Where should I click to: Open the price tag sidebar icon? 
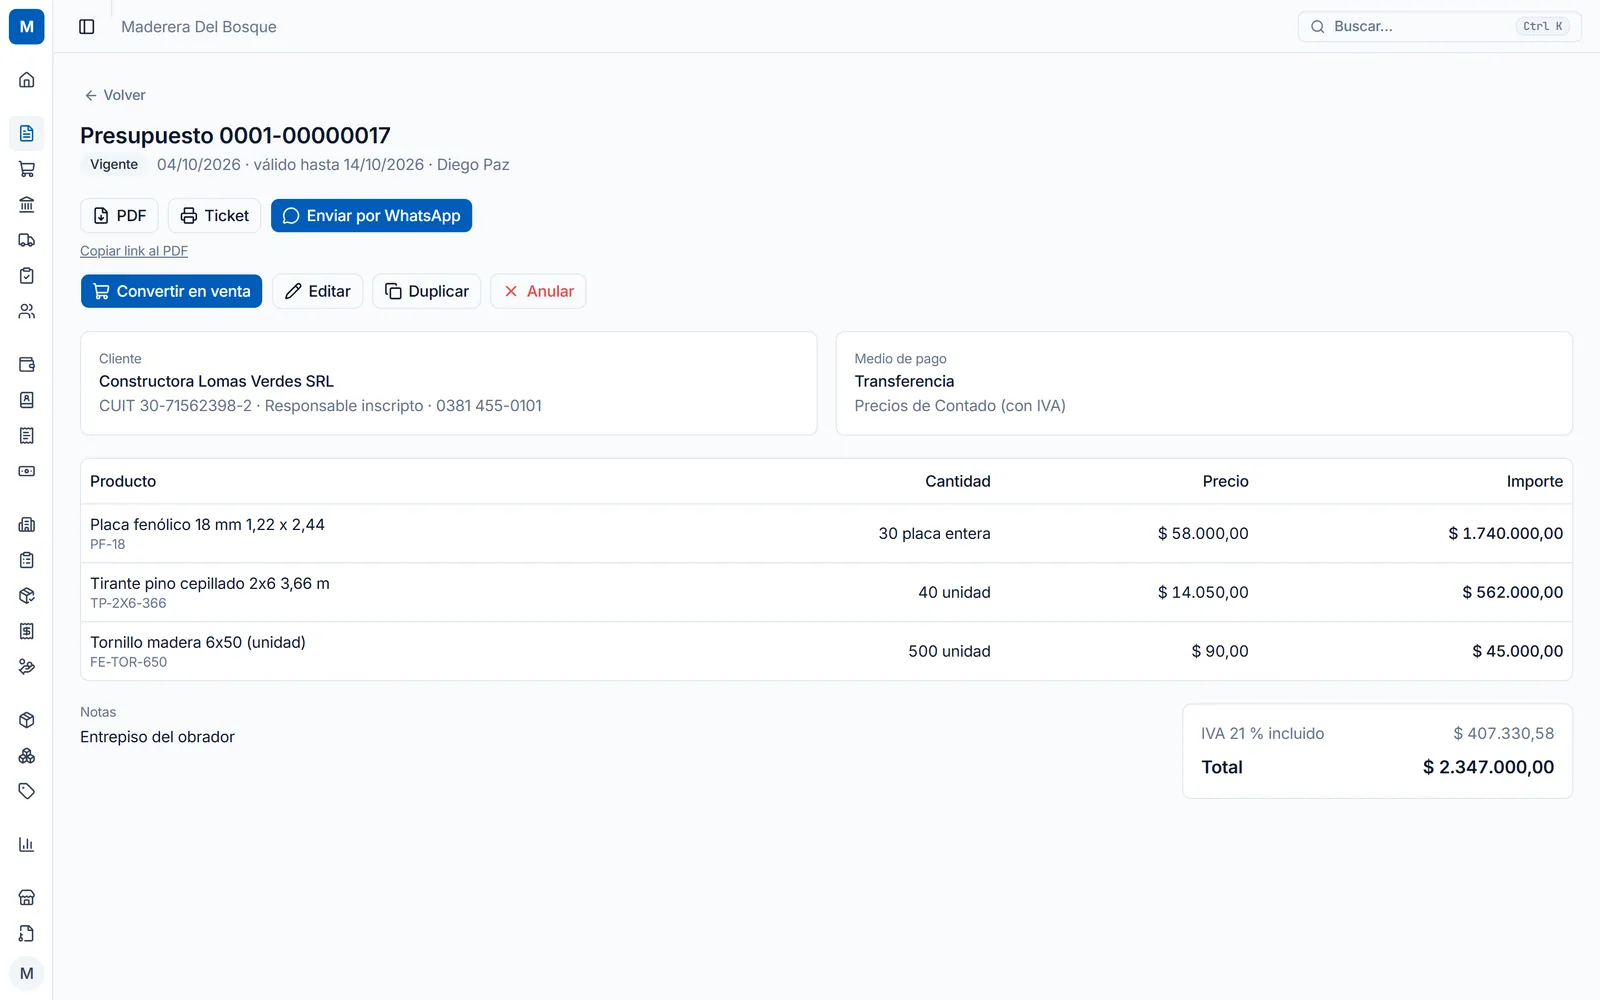pos(27,791)
